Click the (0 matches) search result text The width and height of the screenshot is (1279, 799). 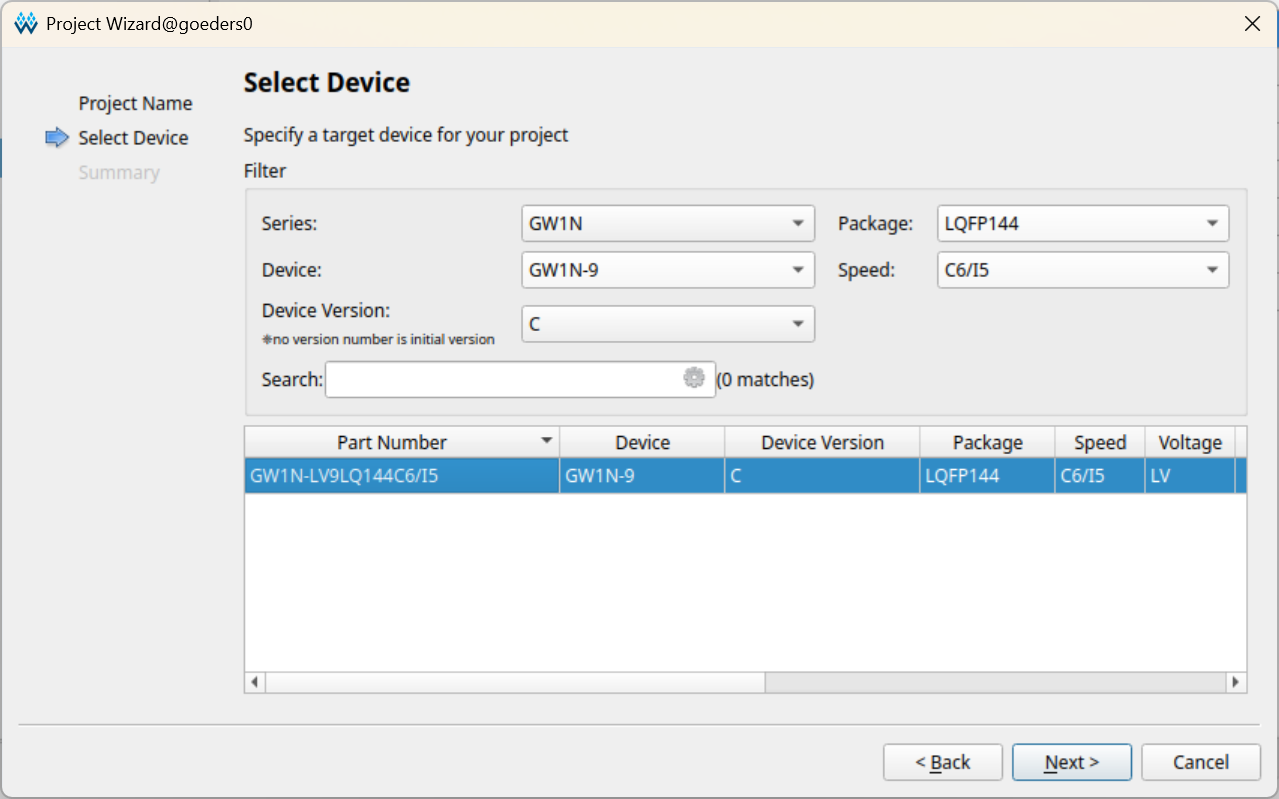(765, 379)
